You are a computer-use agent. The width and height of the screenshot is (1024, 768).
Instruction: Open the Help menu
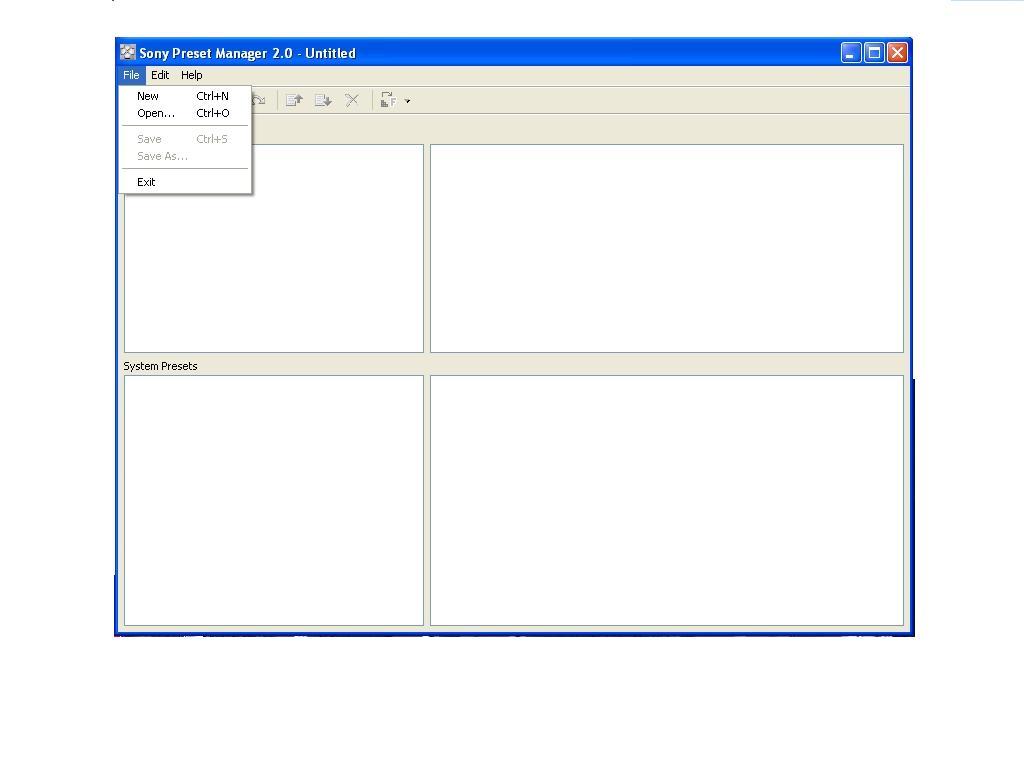click(x=191, y=74)
